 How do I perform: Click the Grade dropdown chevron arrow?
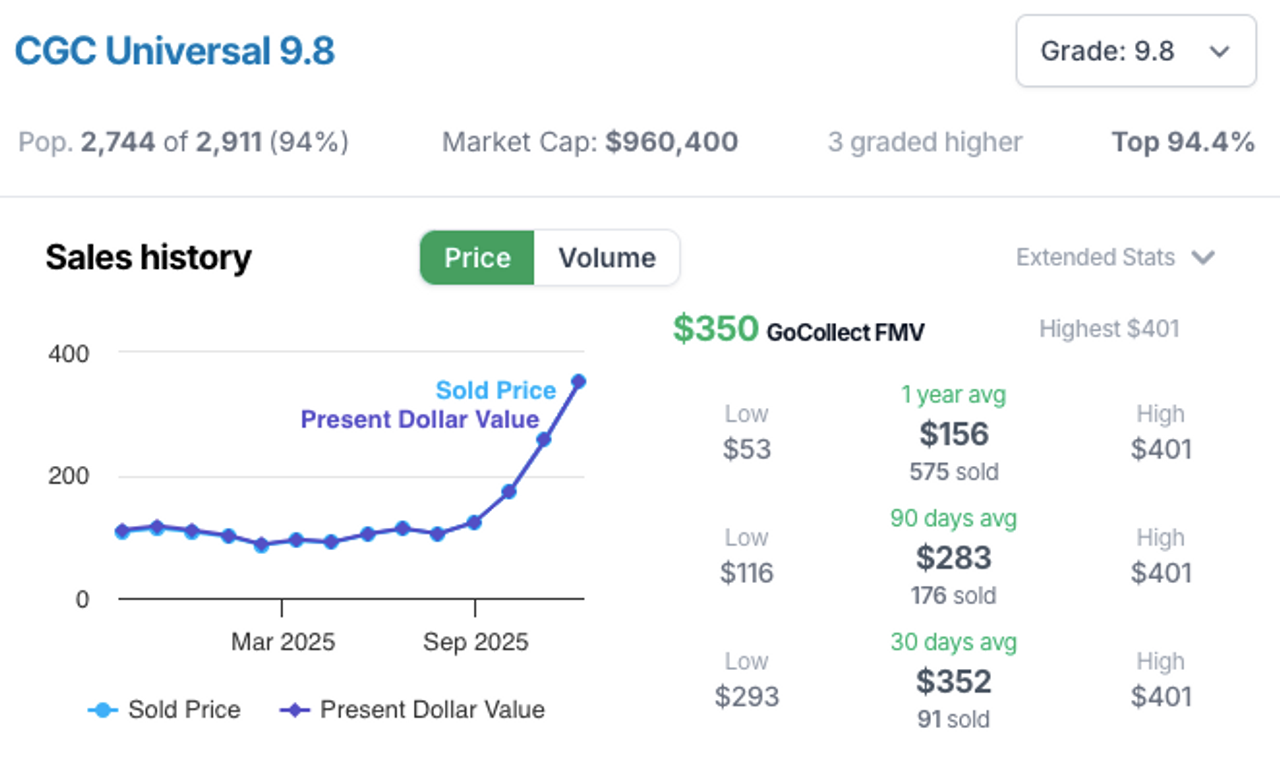click(x=1219, y=52)
